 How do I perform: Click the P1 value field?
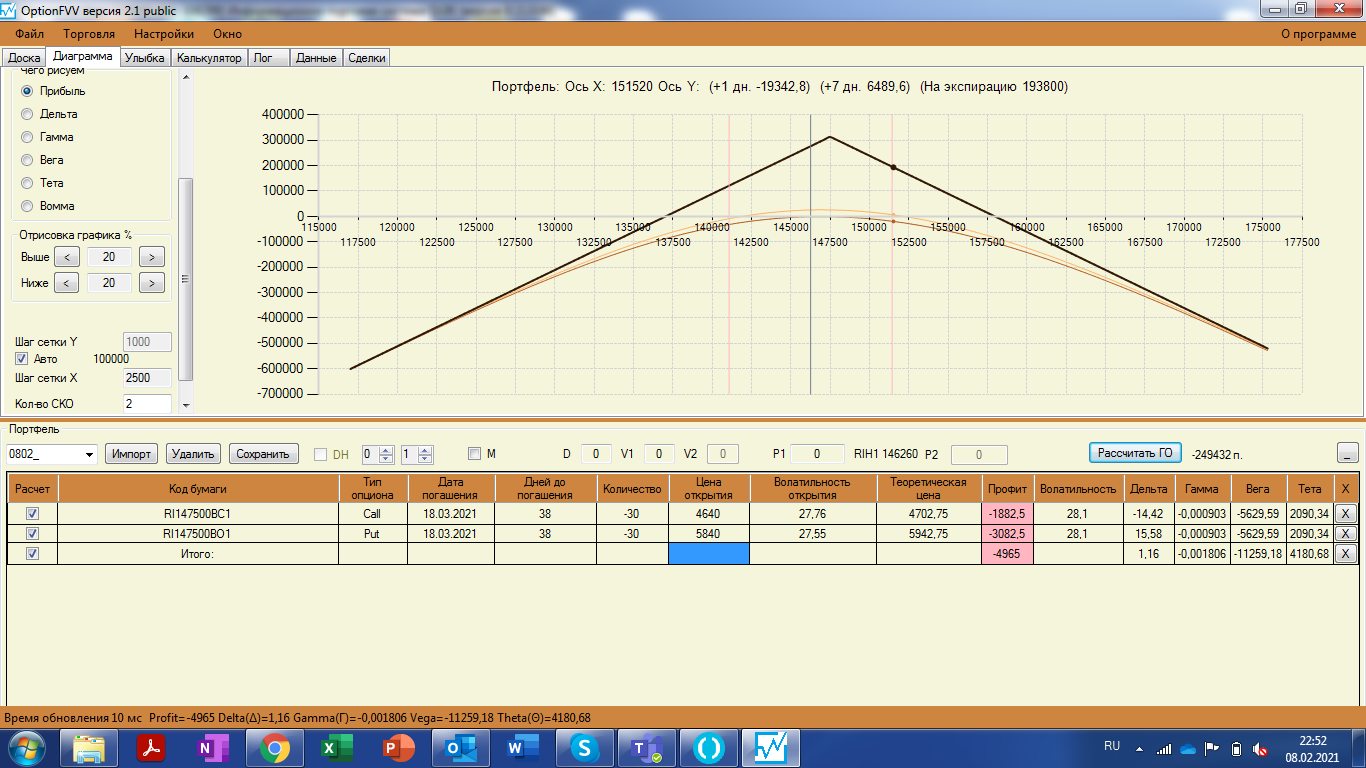[x=816, y=454]
